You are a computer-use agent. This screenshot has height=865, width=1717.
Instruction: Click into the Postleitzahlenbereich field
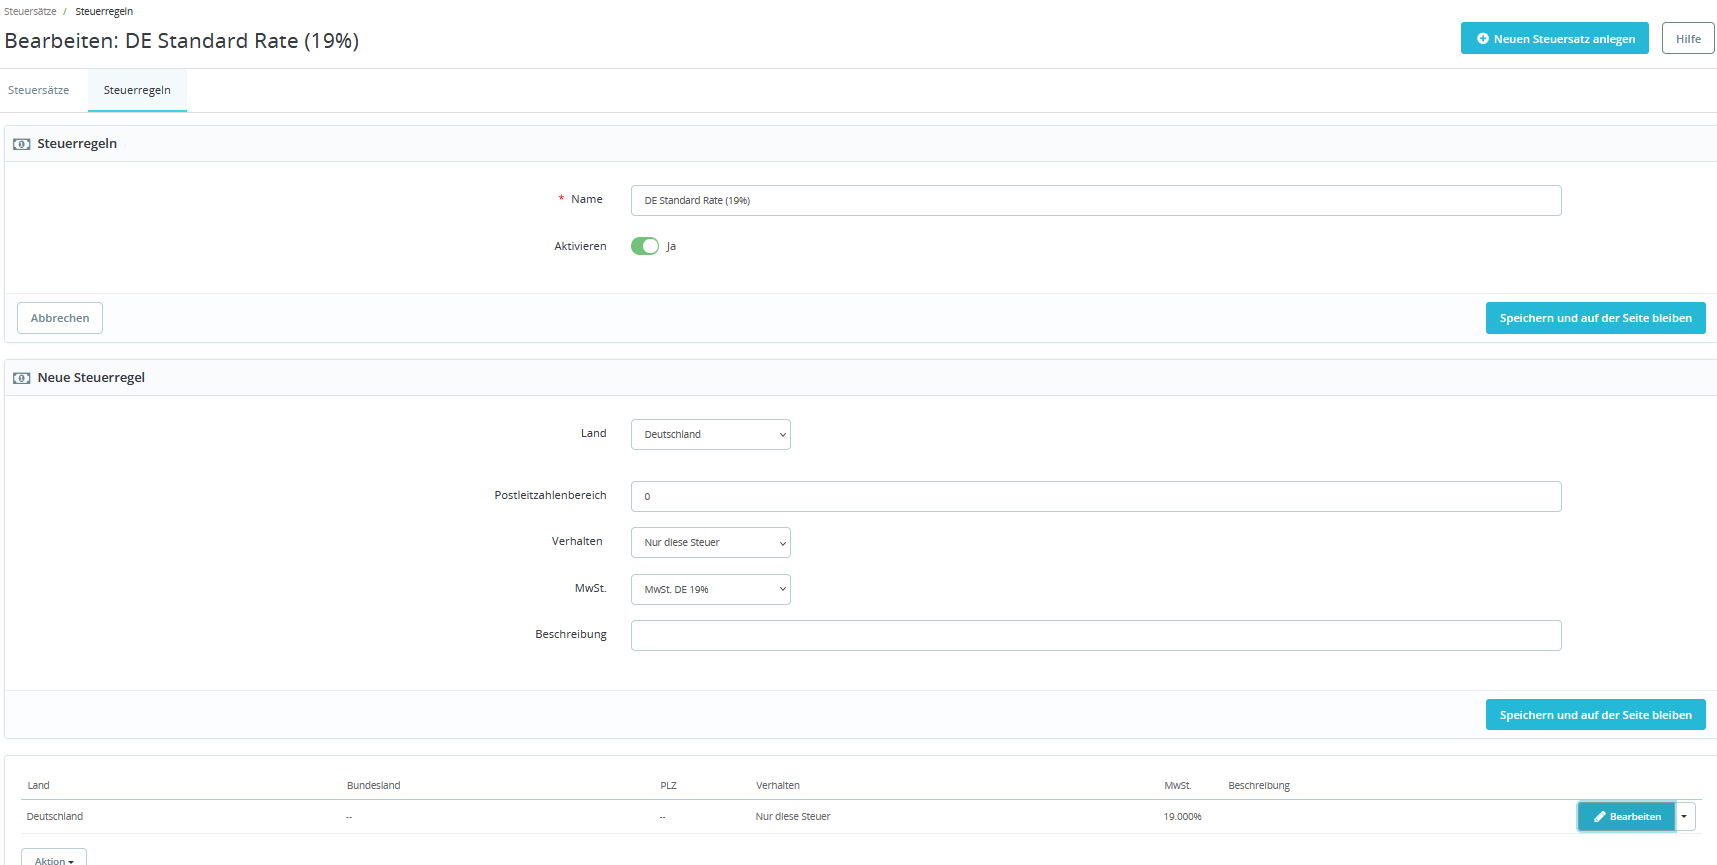(1096, 496)
